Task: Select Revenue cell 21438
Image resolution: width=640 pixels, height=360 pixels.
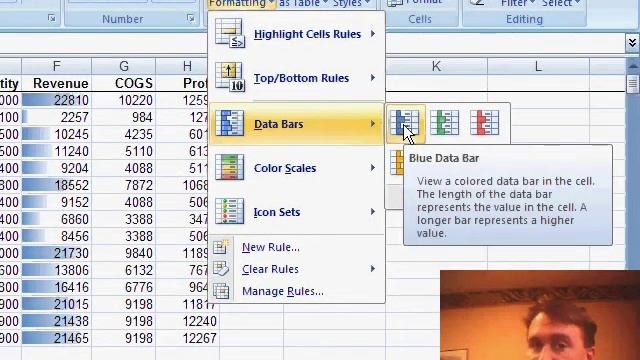Action: pyautogui.click(x=56, y=321)
